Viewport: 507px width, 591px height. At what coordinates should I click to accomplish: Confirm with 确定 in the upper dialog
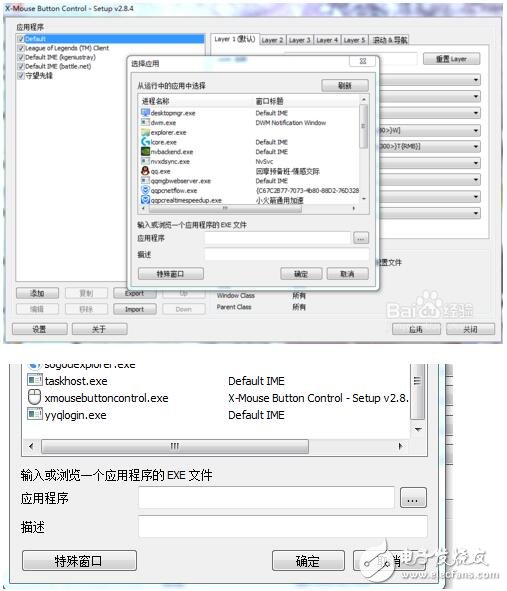pos(301,274)
